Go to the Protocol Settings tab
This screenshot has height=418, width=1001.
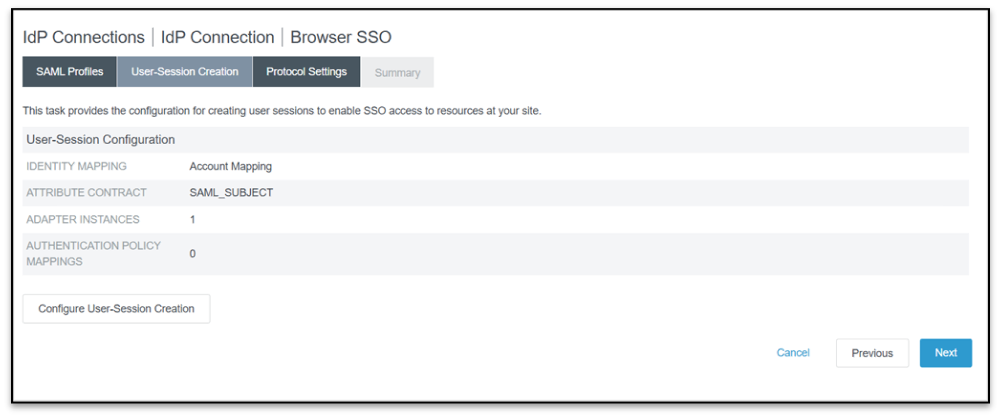[306, 72]
